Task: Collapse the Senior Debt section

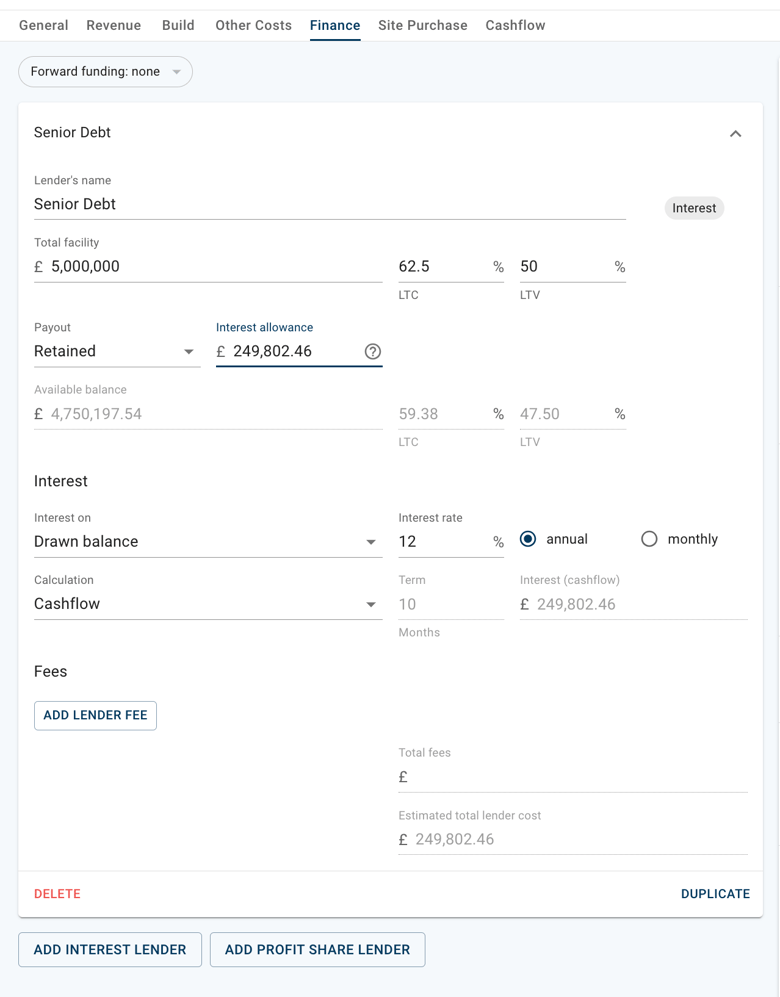Action: [736, 133]
